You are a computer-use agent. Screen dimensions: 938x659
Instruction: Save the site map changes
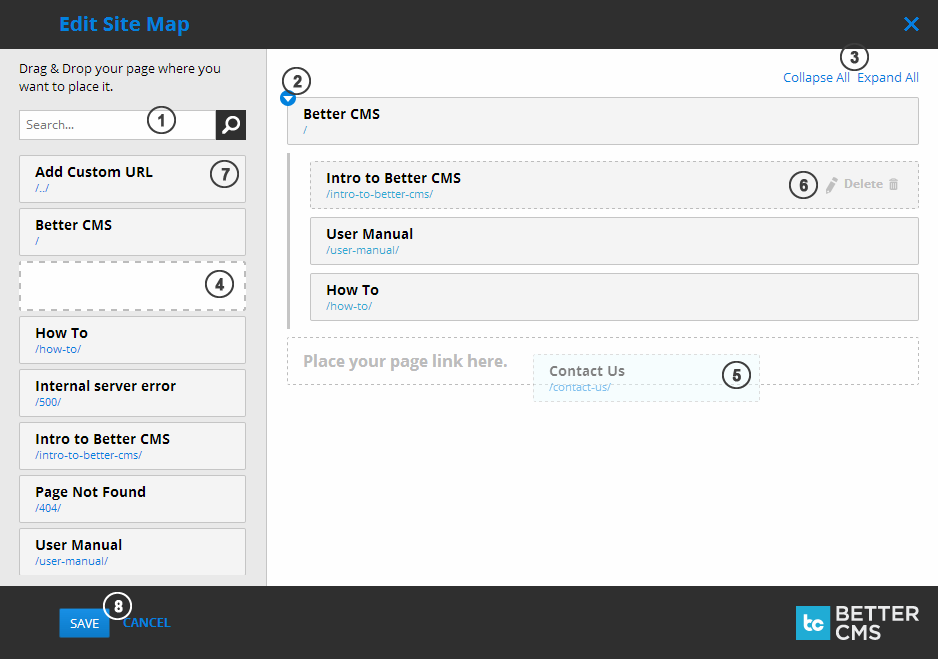[x=84, y=623]
